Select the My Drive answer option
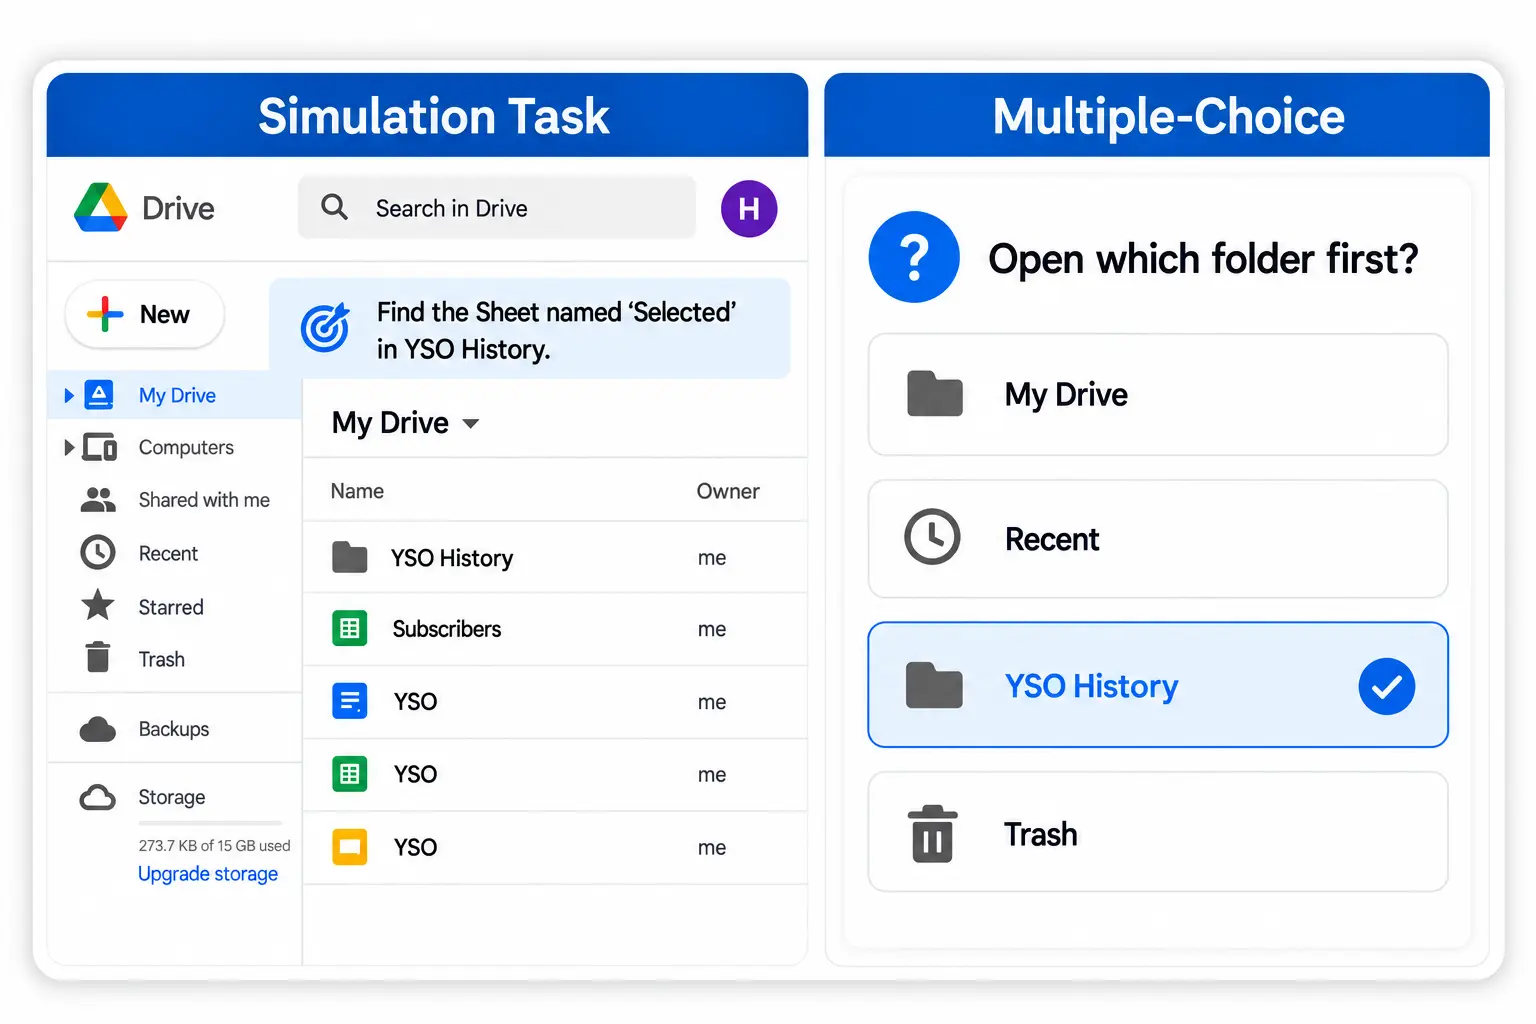The image size is (1536, 1024). point(1158,395)
